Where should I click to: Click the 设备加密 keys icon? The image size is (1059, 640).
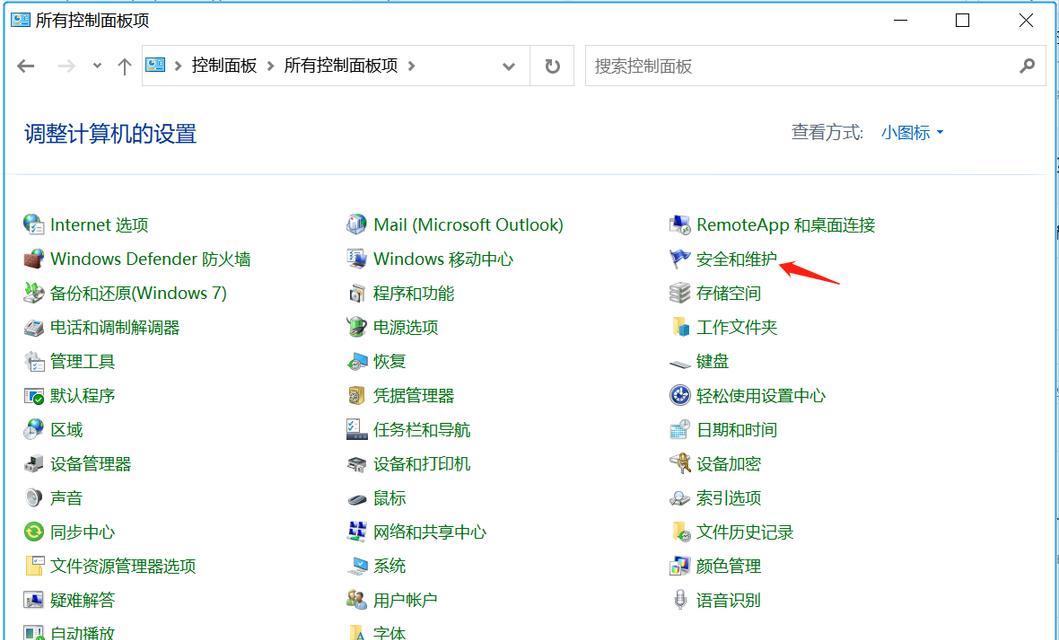pos(679,464)
